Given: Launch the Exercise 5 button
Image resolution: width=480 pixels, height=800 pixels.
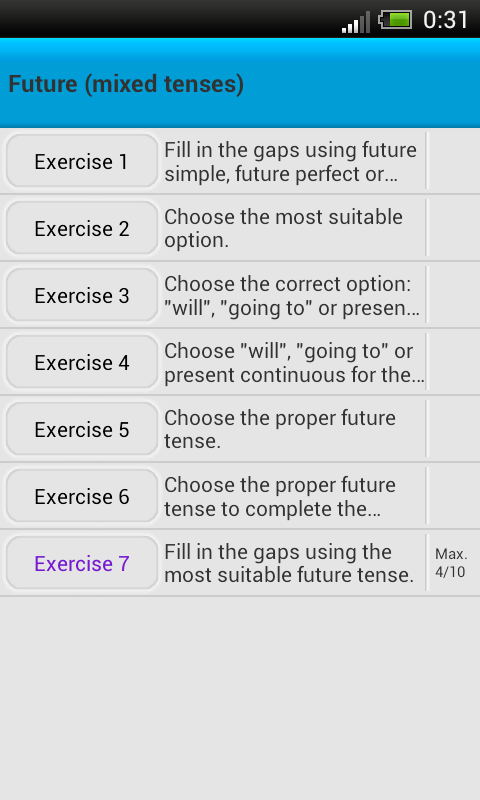Looking at the screenshot, I should (82, 429).
